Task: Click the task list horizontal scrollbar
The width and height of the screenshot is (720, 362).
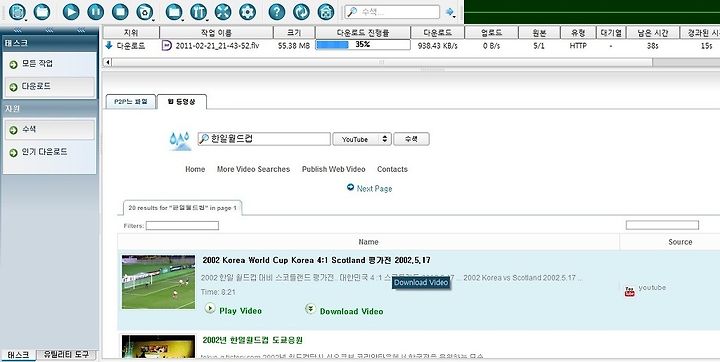Action: (x=382, y=62)
